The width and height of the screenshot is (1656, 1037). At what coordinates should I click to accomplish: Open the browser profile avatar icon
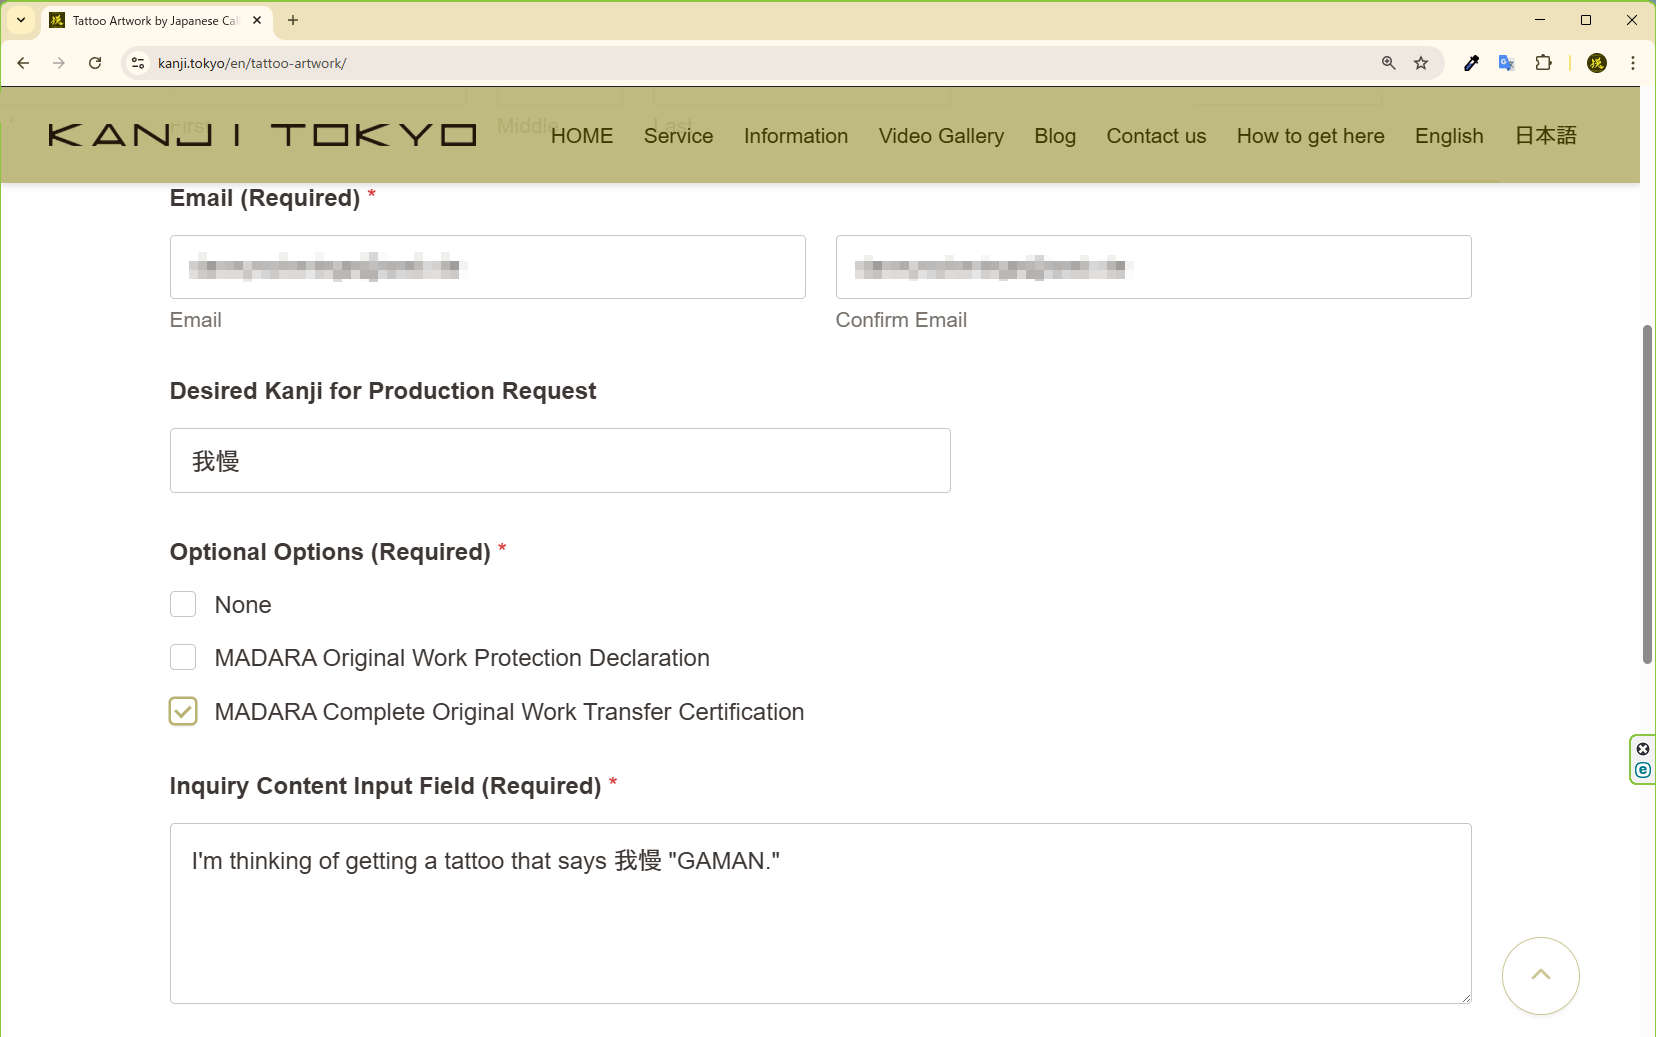click(1597, 62)
